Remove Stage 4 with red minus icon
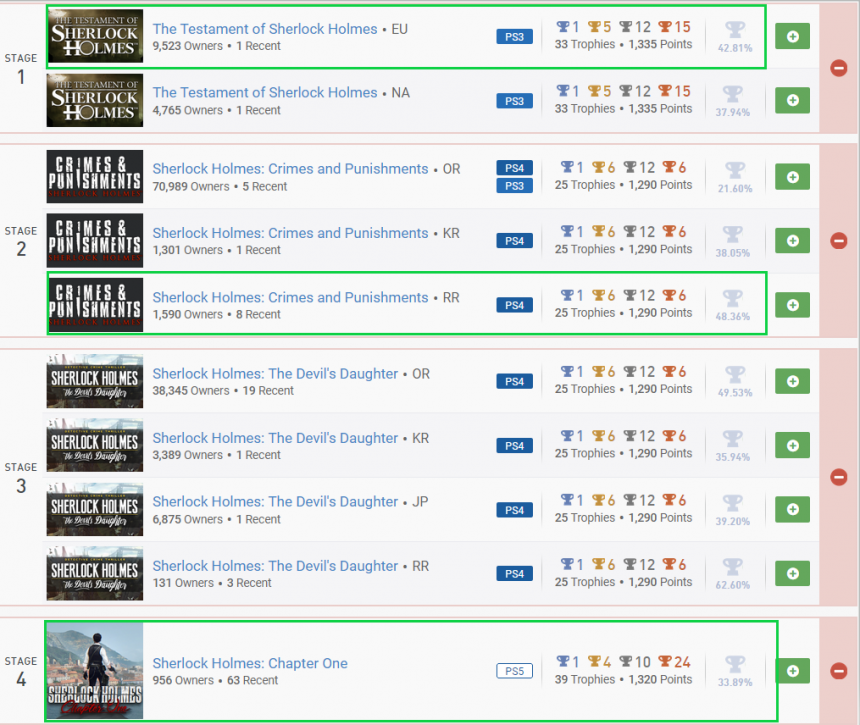 [x=838, y=671]
